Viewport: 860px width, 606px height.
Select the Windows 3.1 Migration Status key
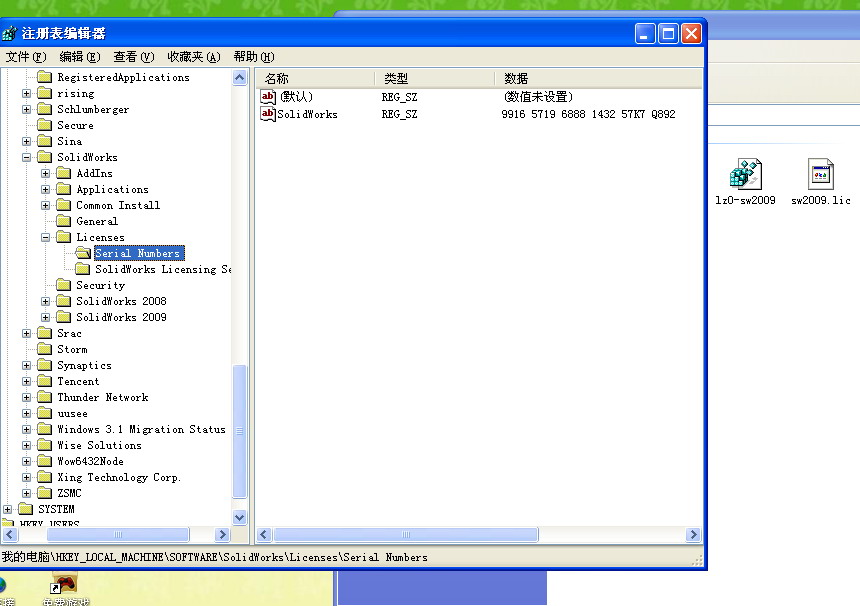(x=142, y=429)
